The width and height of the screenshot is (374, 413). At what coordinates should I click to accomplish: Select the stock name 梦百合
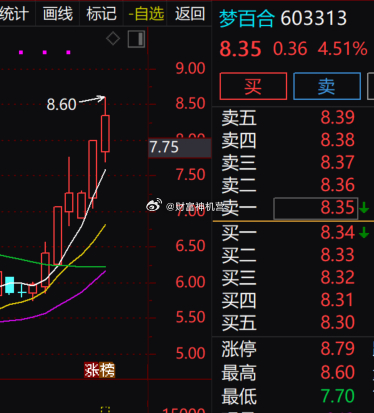(x=247, y=18)
